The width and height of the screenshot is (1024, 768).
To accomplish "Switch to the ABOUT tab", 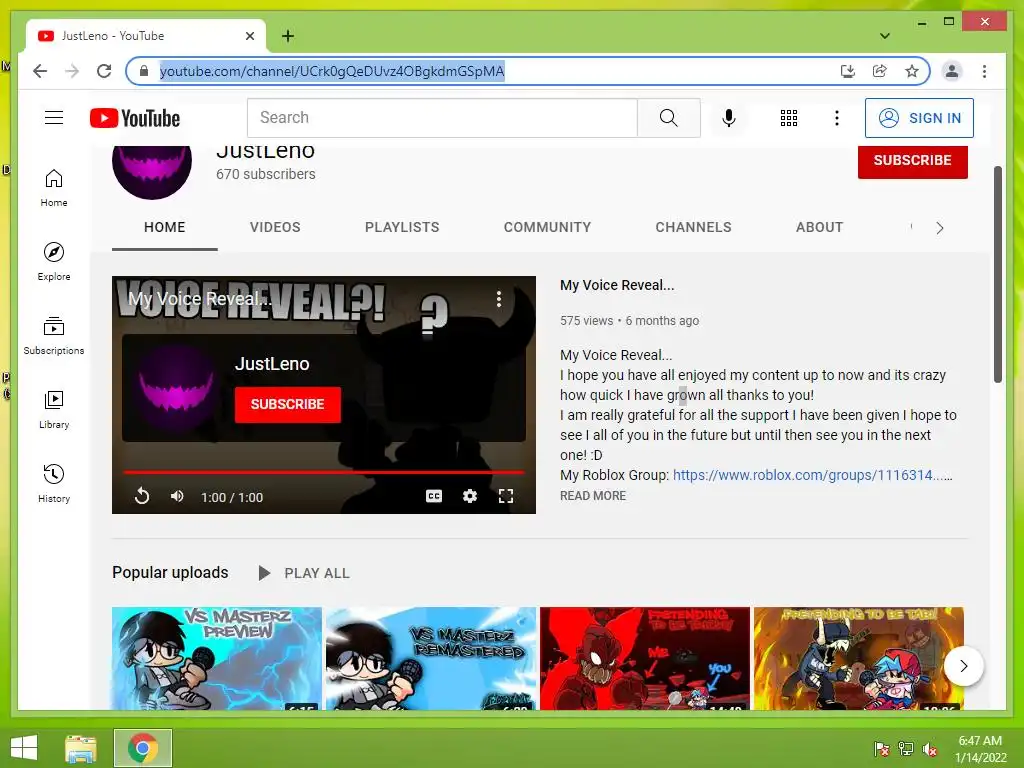I will tap(820, 227).
